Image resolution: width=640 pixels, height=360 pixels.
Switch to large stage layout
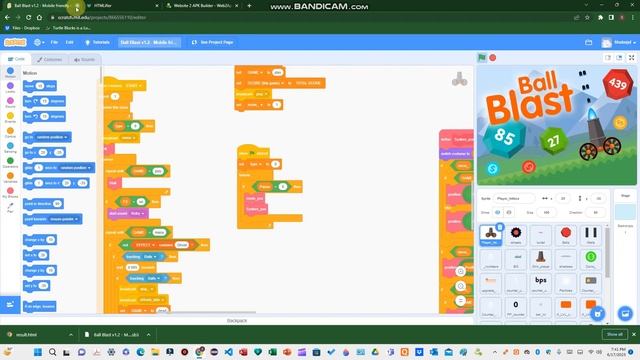619,58
